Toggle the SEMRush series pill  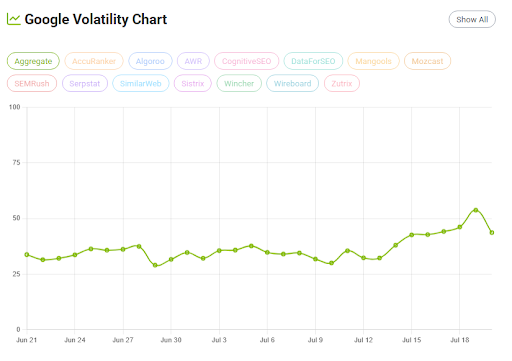[x=32, y=83]
